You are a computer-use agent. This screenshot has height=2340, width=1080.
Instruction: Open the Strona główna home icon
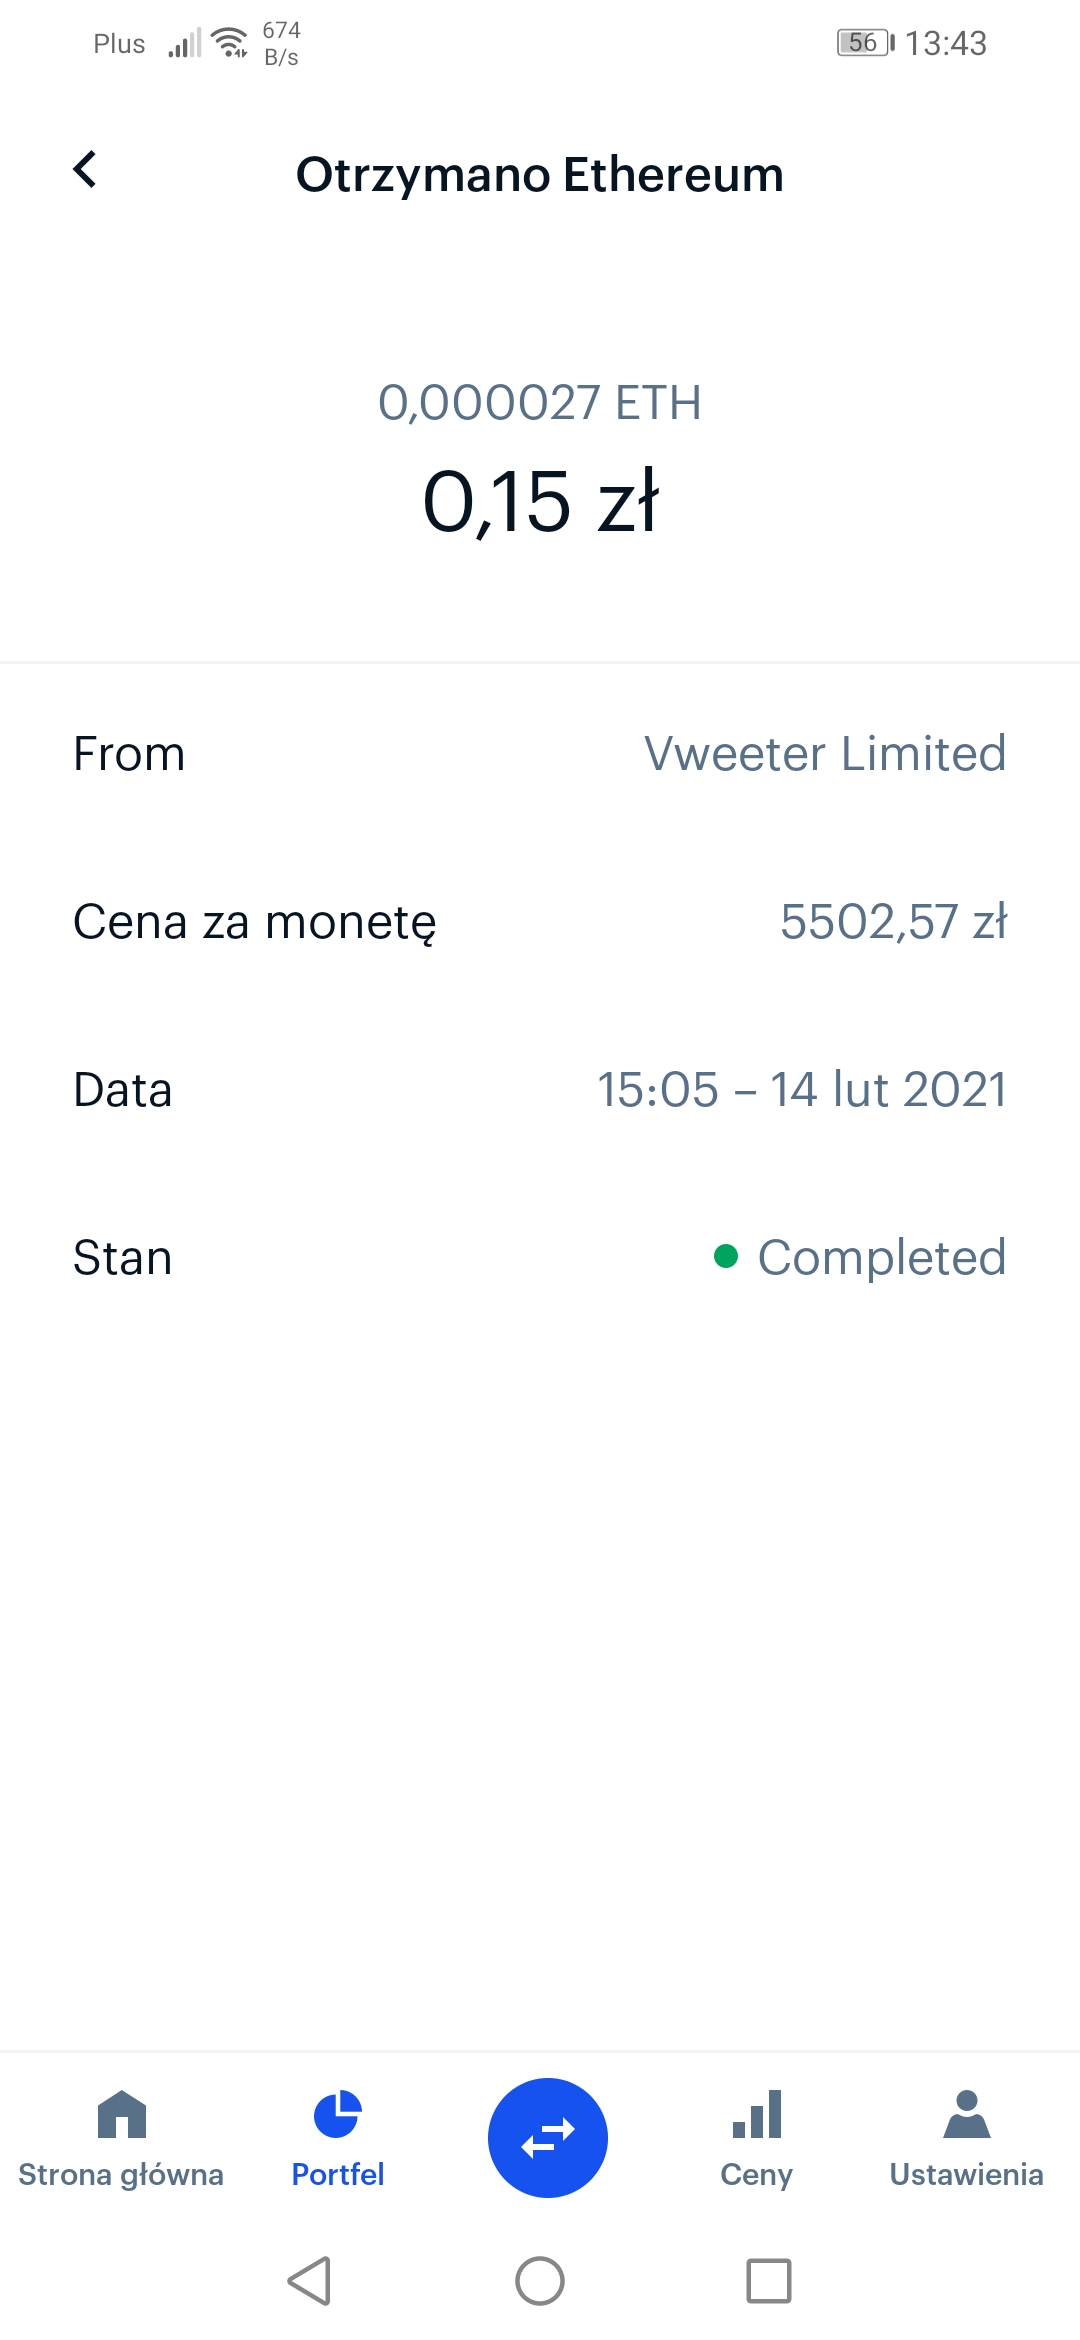[122, 2114]
